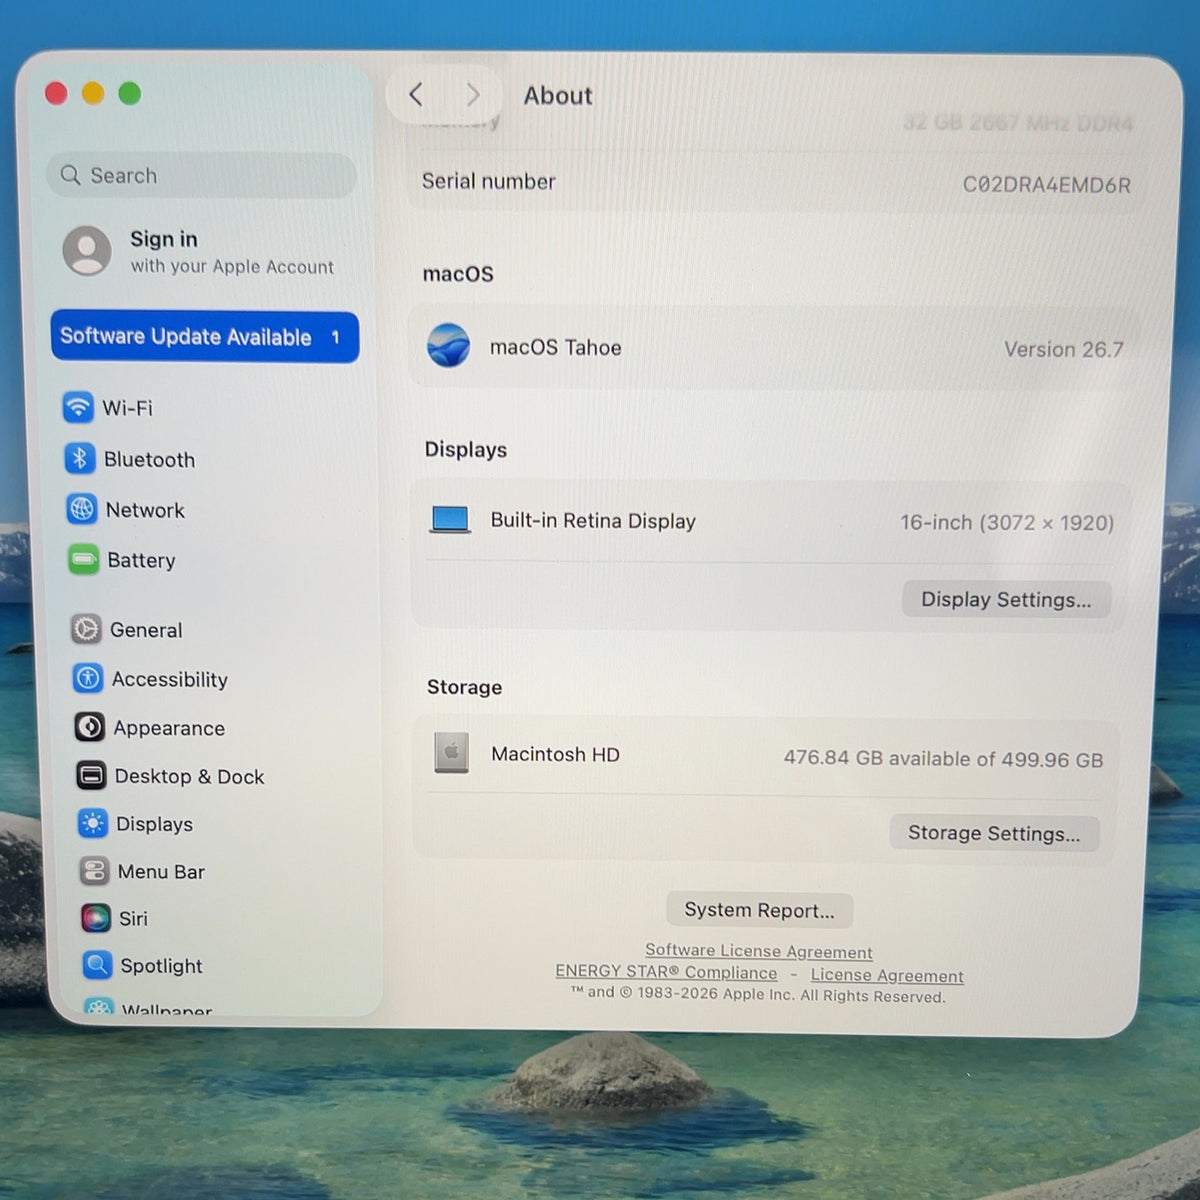
Task: Click the 16-inch (3072 × 1920) text
Action: 1007,522
